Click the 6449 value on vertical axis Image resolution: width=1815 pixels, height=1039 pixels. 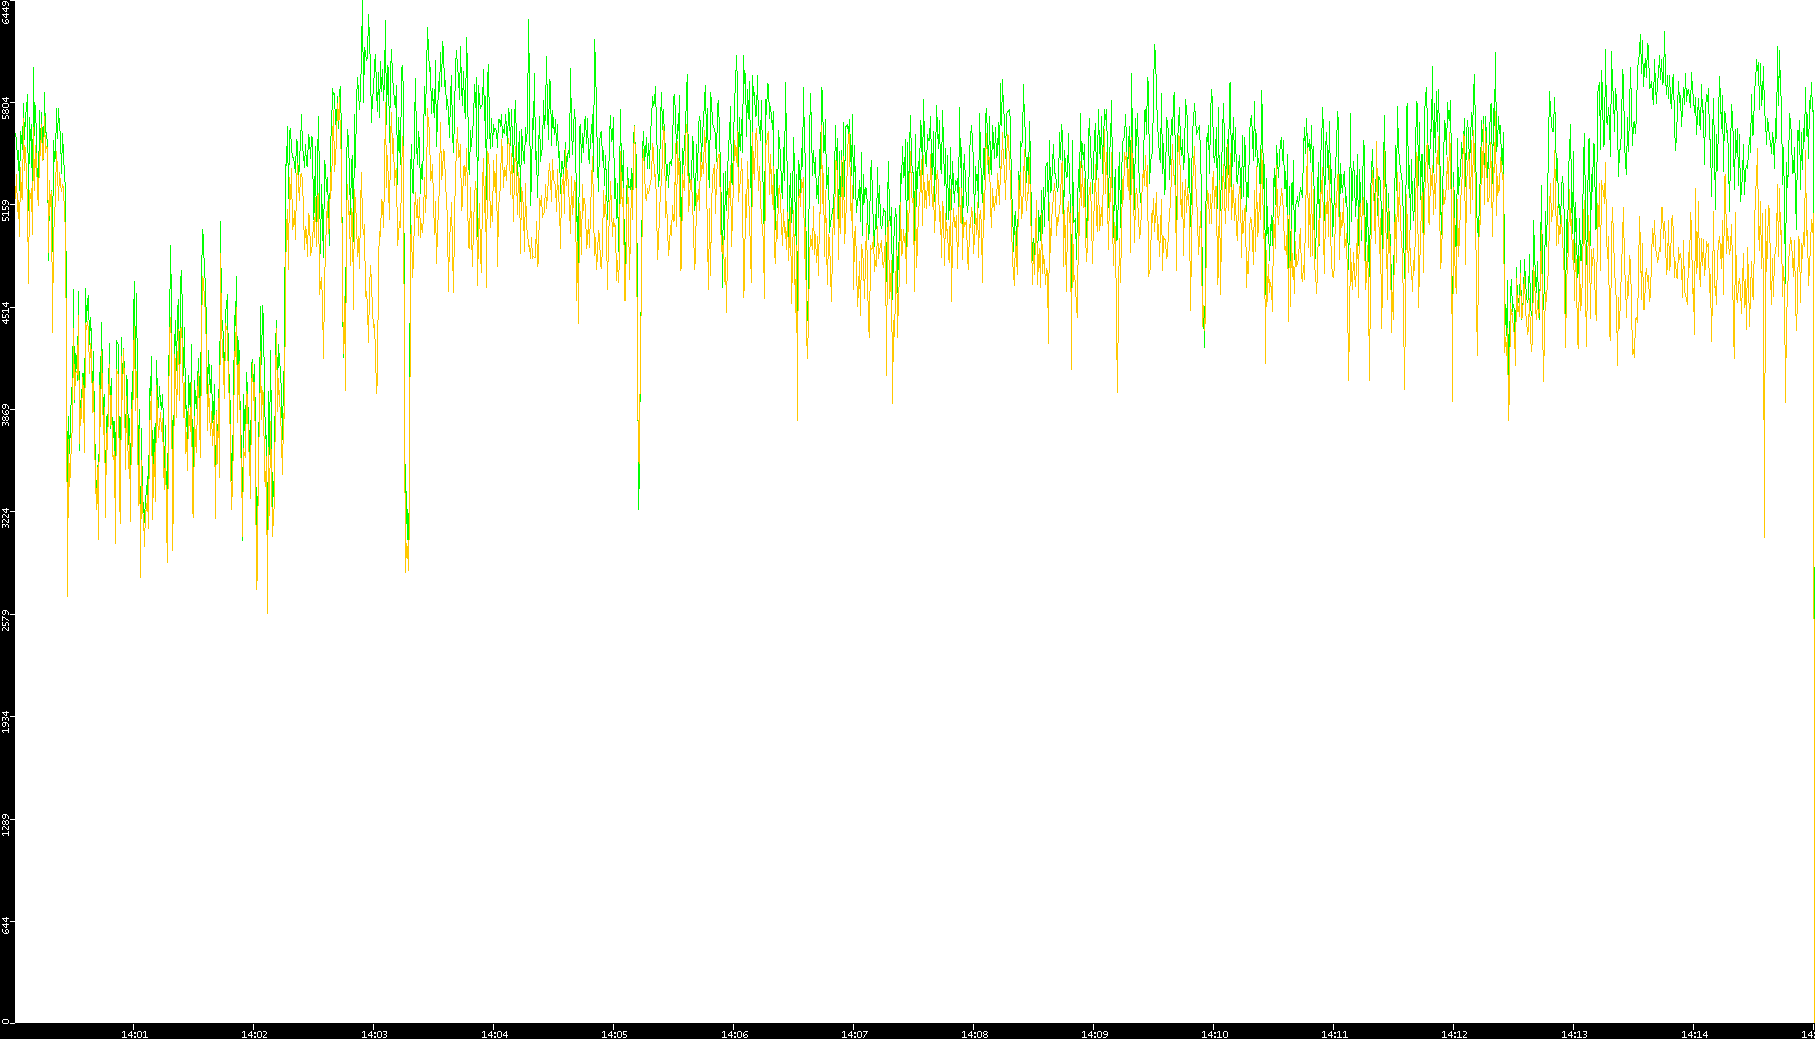(x=7, y=12)
